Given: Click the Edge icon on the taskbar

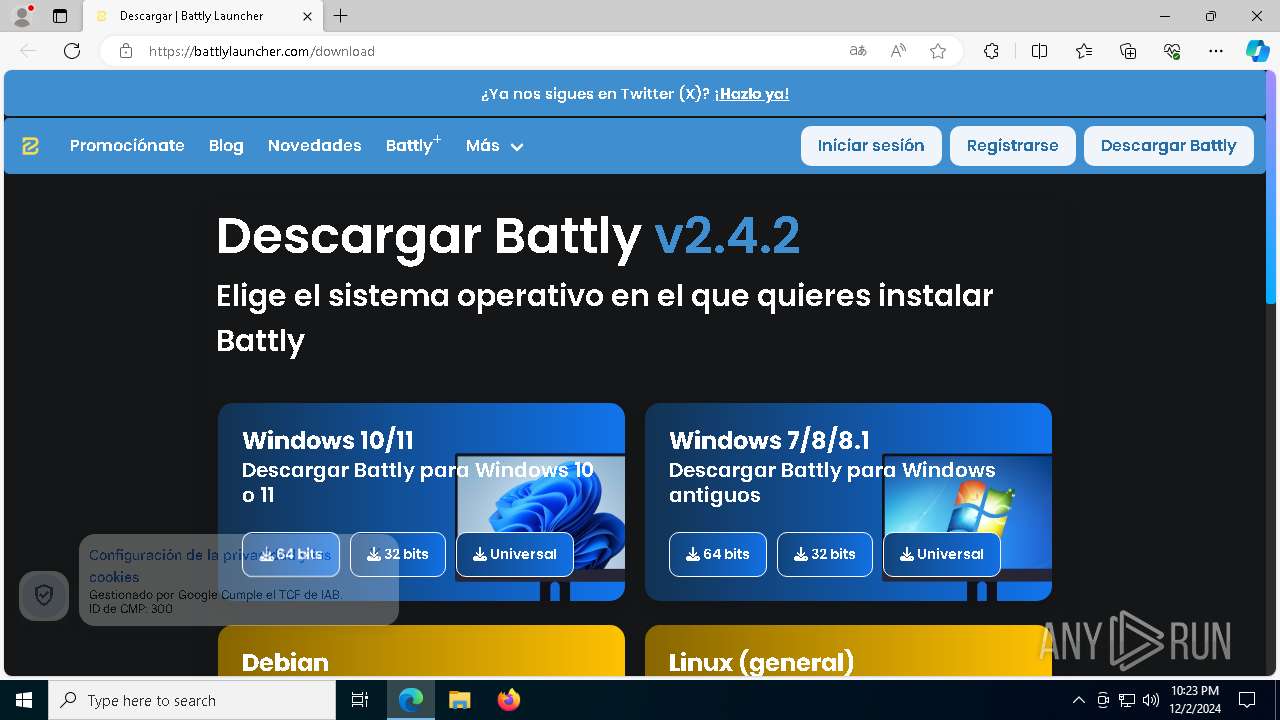Looking at the screenshot, I should [411, 700].
